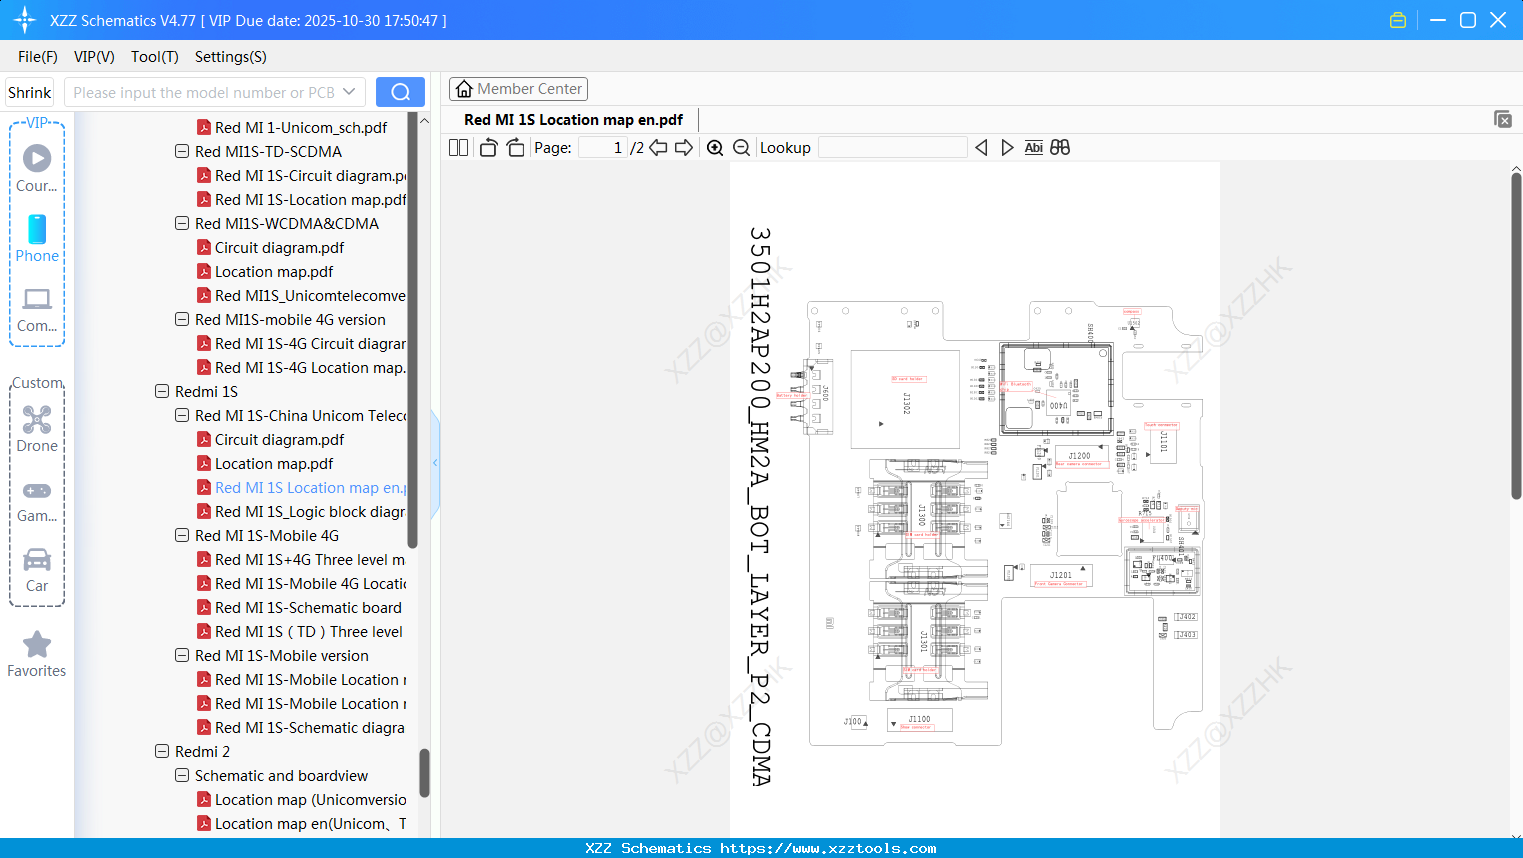Open the Tool(T) menu
1523x858 pixels.
coord(154,57)
